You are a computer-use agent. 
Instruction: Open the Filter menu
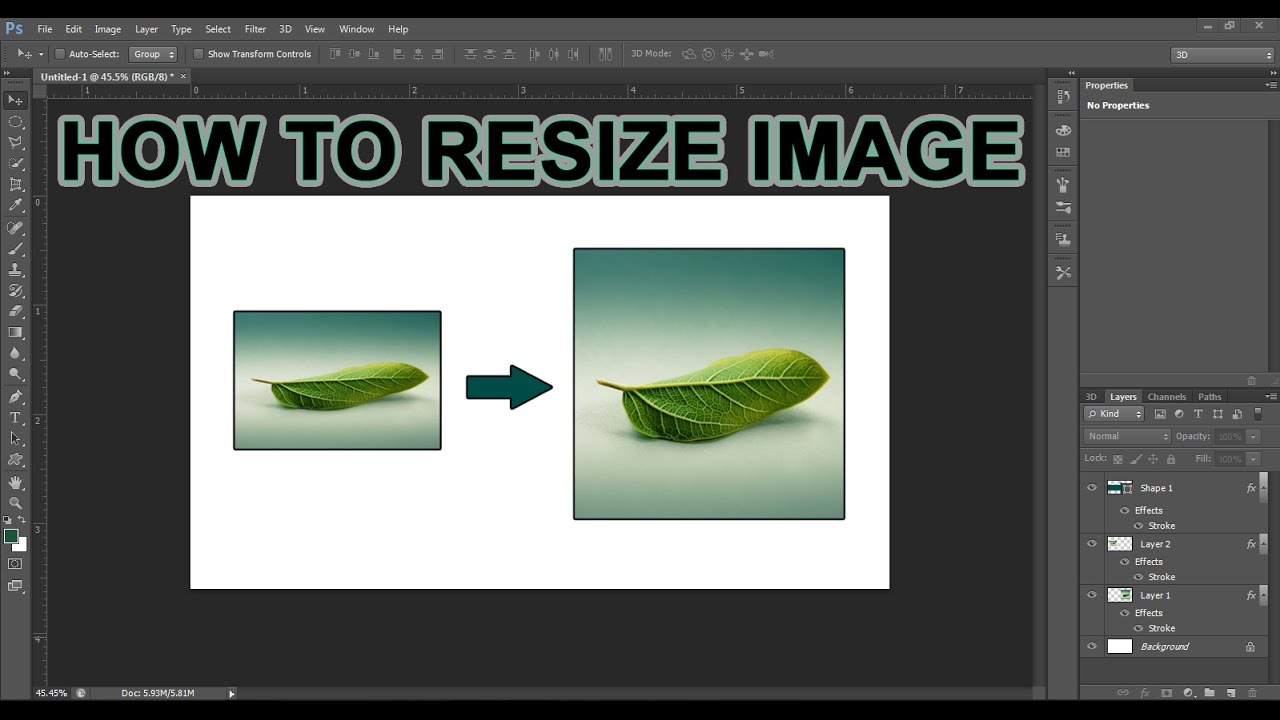coord(255,29)
